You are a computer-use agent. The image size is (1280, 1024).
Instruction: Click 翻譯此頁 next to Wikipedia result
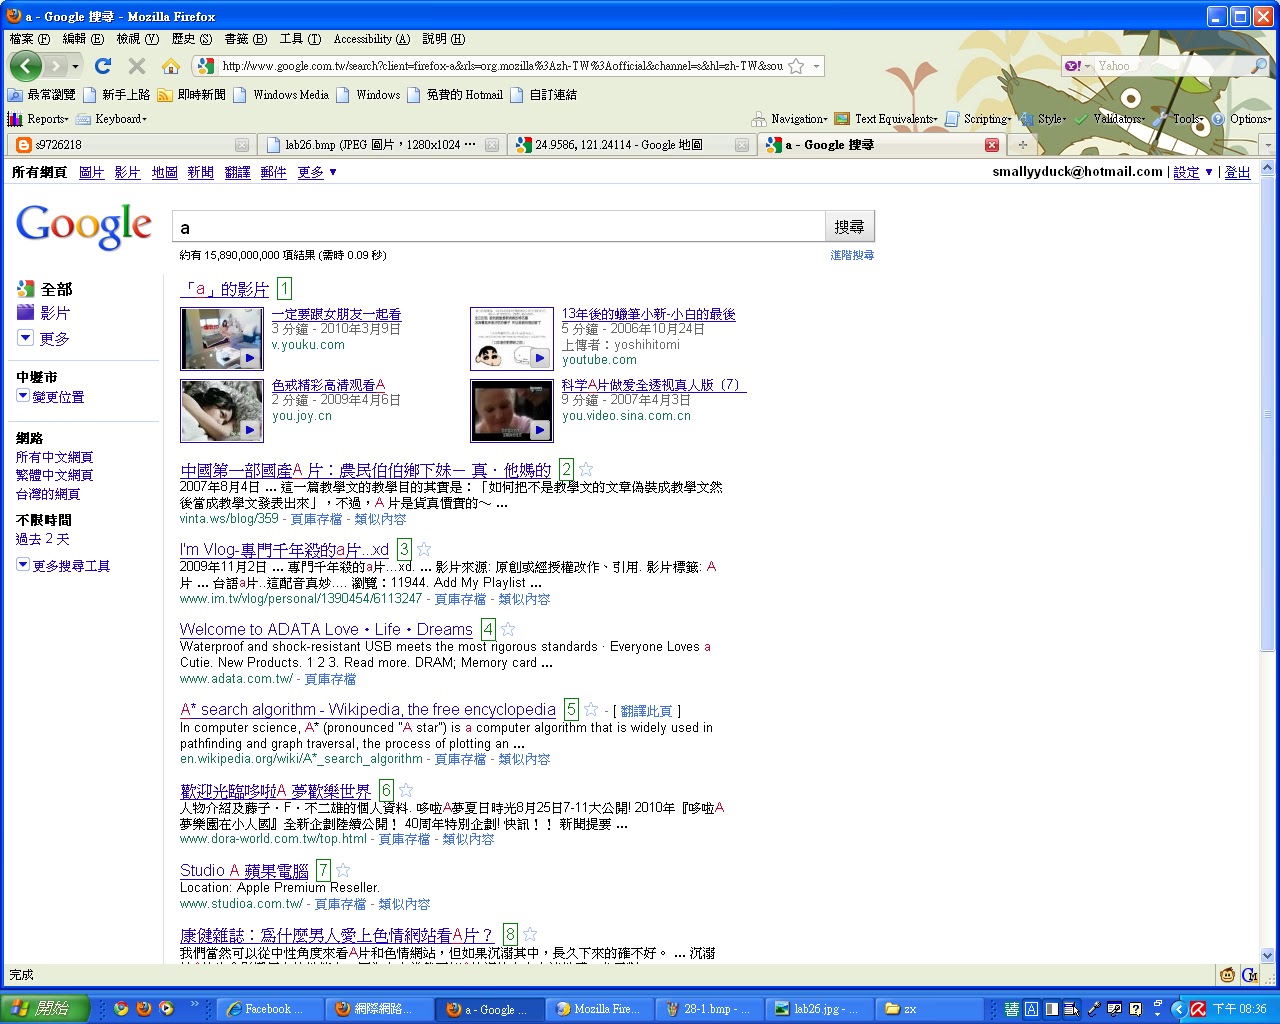(x=647, y=711)
